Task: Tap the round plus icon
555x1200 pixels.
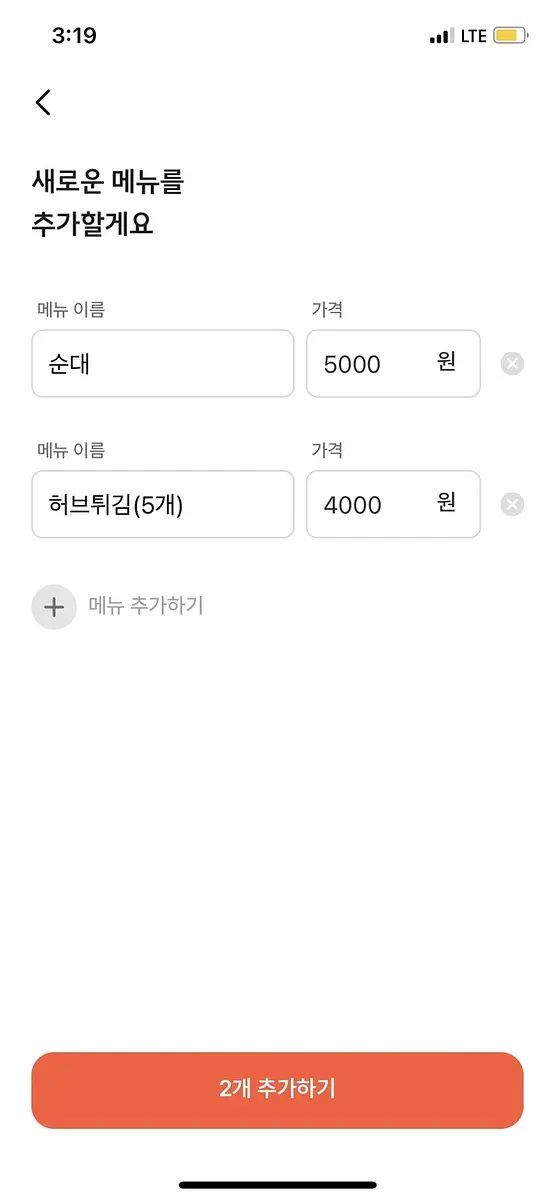Action: click(54, 606)
